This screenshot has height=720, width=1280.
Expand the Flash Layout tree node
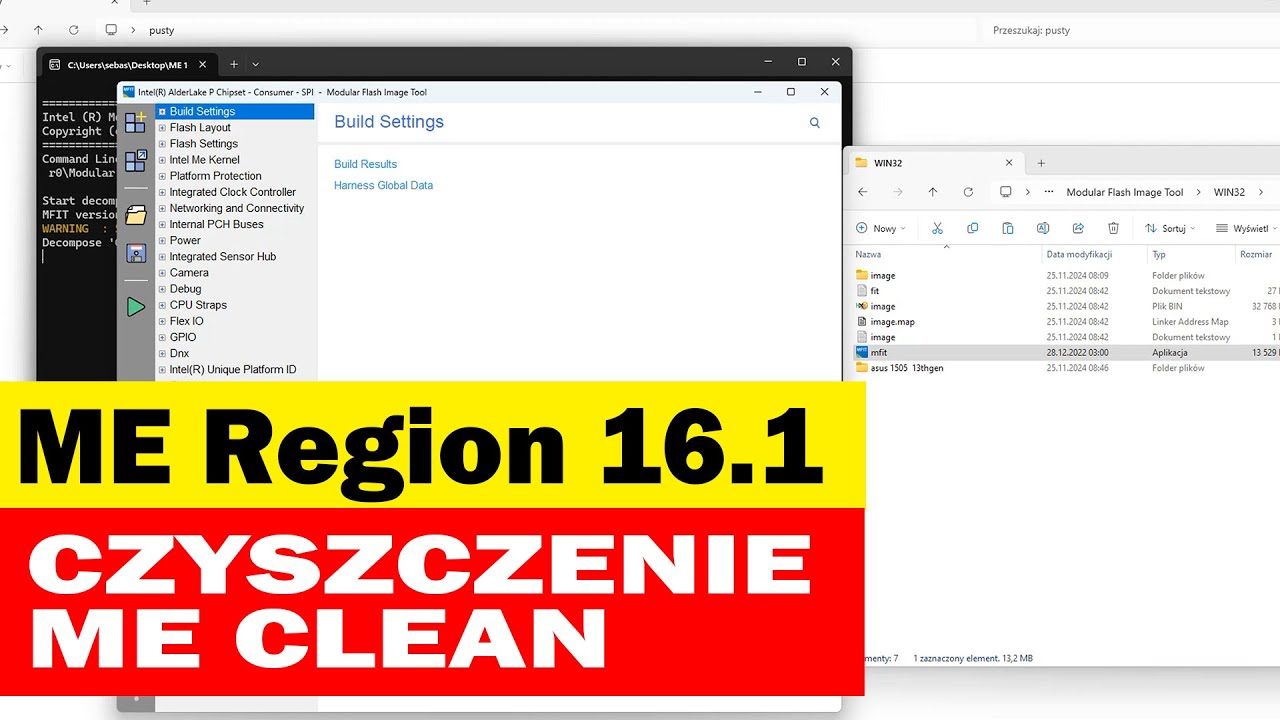click(162, 128)
